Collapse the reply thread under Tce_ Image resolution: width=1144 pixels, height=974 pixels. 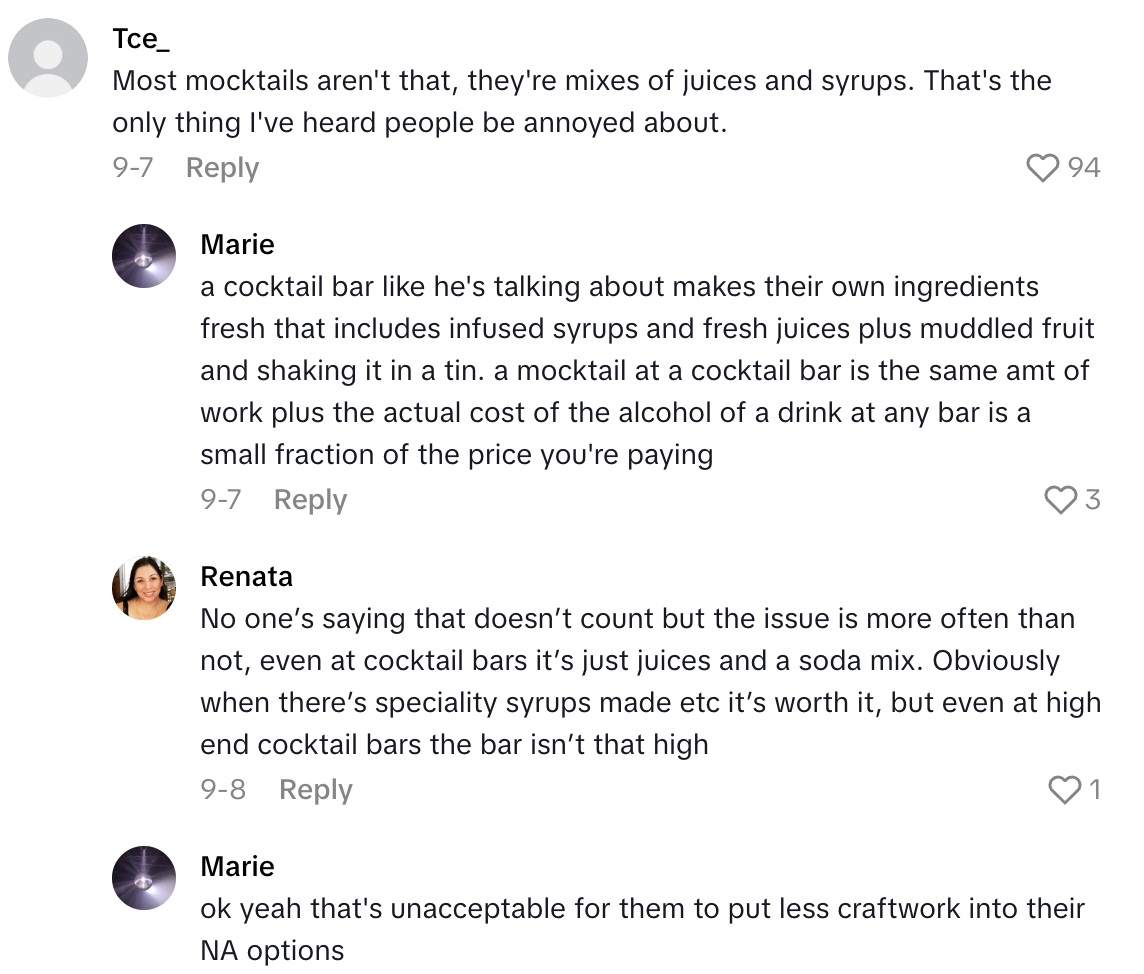pos(221,168)
